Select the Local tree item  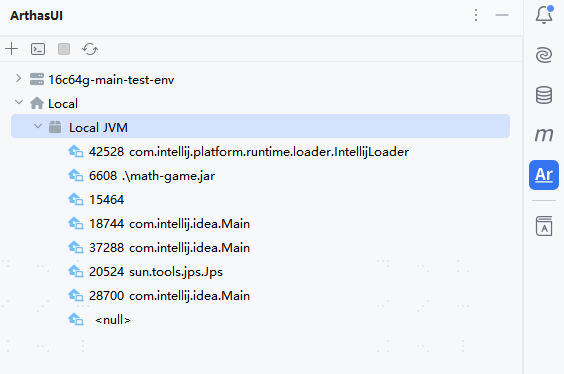coord(63,104)
